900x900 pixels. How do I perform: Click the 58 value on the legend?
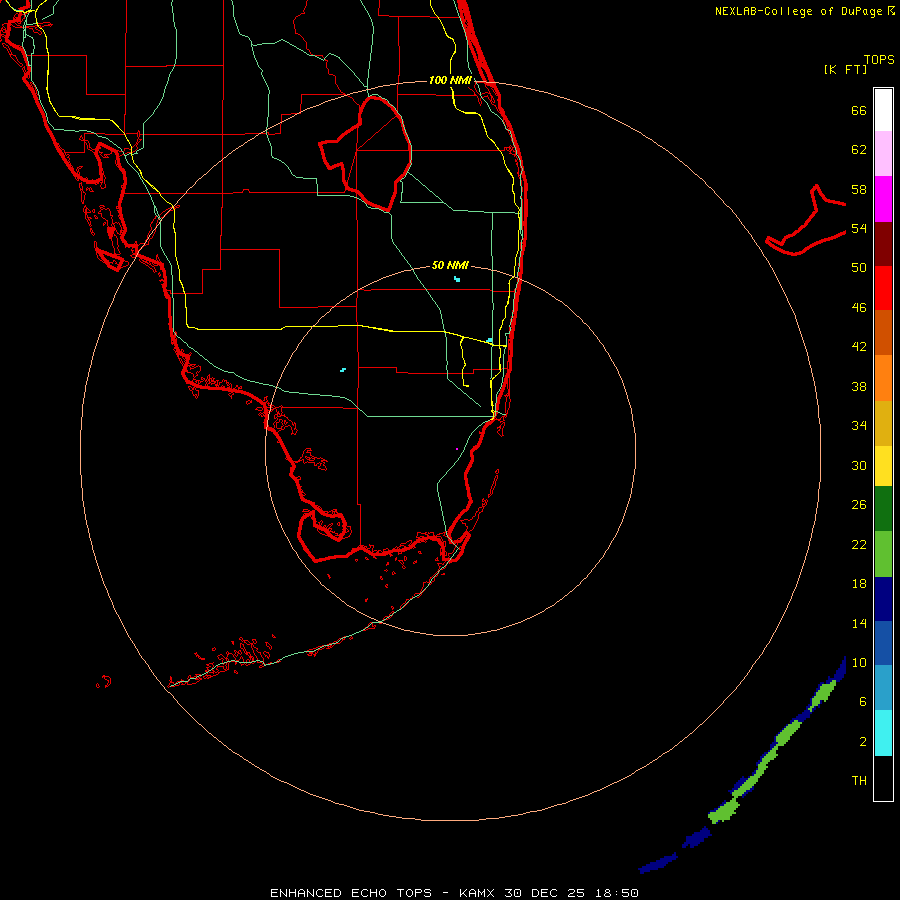coord(859,189)
